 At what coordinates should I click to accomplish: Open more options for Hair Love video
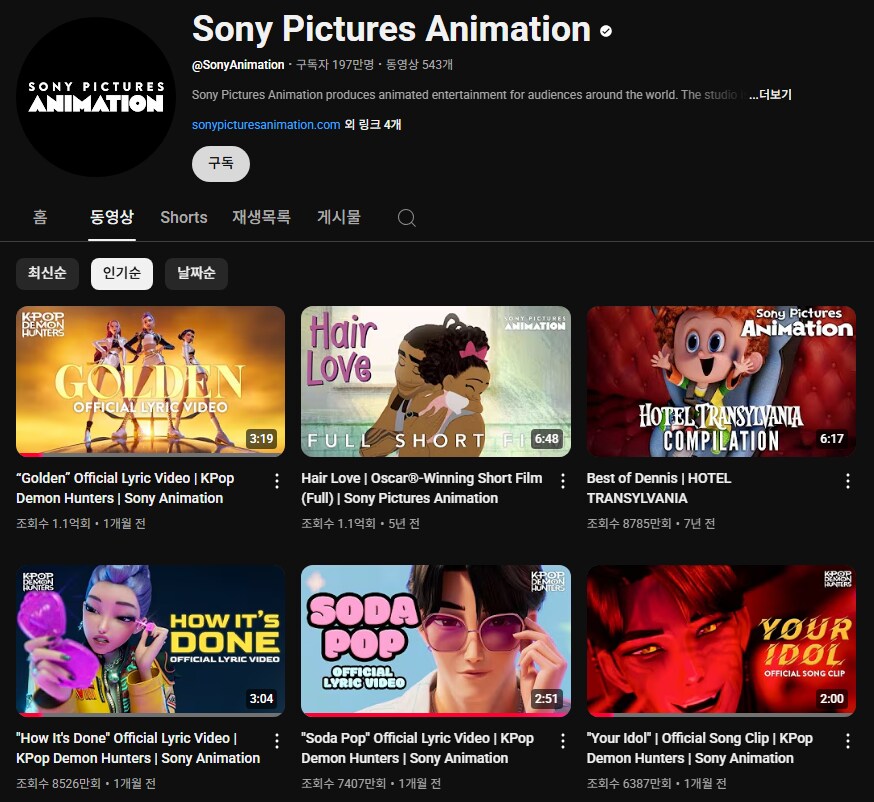562,481
